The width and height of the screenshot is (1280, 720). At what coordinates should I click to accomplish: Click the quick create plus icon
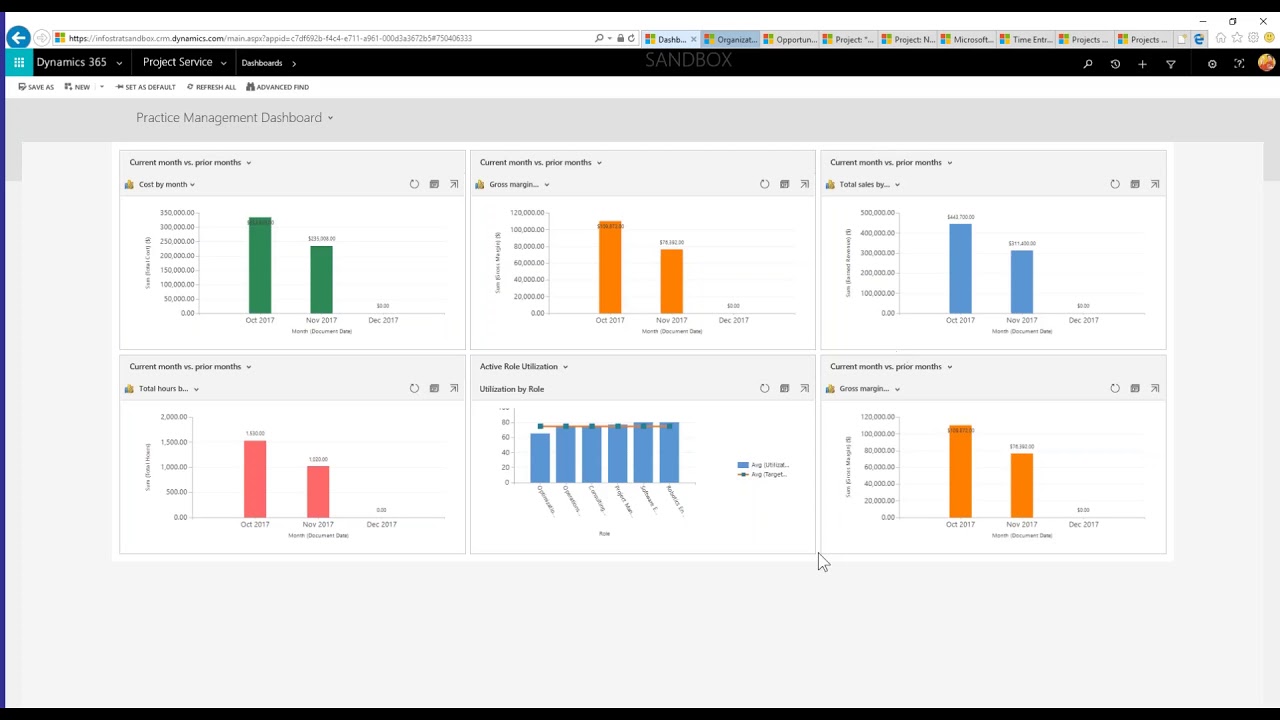pos(1142,64)
